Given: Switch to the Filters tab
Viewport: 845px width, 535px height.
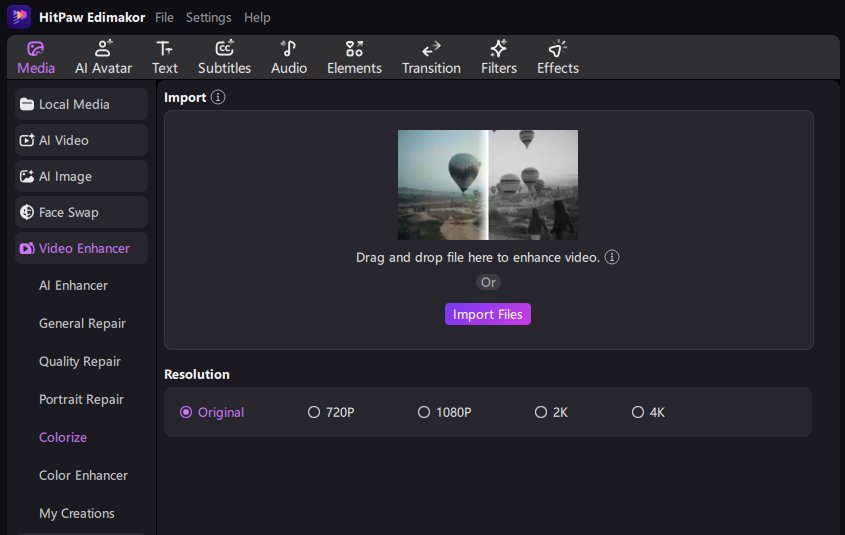Looking at the screenshot, I should click(x=498, y=57).
